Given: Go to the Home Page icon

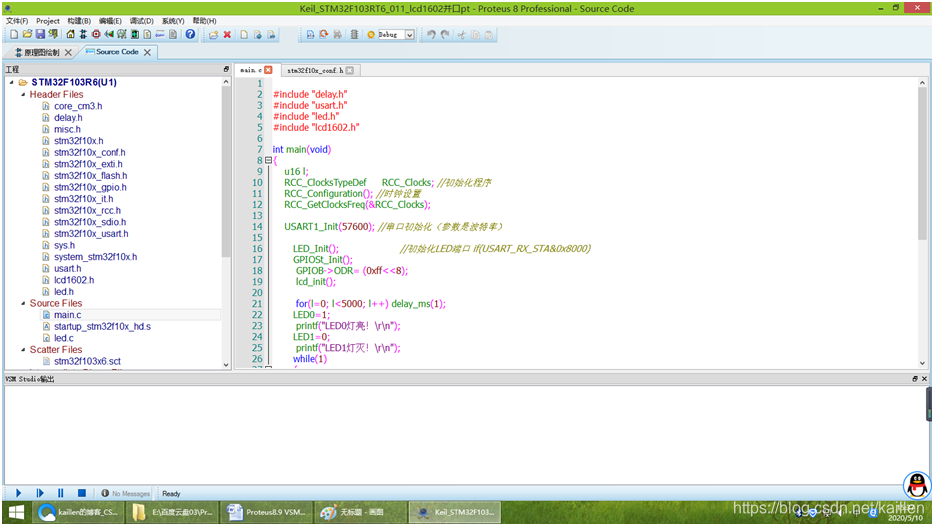Looking at the screenshot, I should [x=70, y=35].
